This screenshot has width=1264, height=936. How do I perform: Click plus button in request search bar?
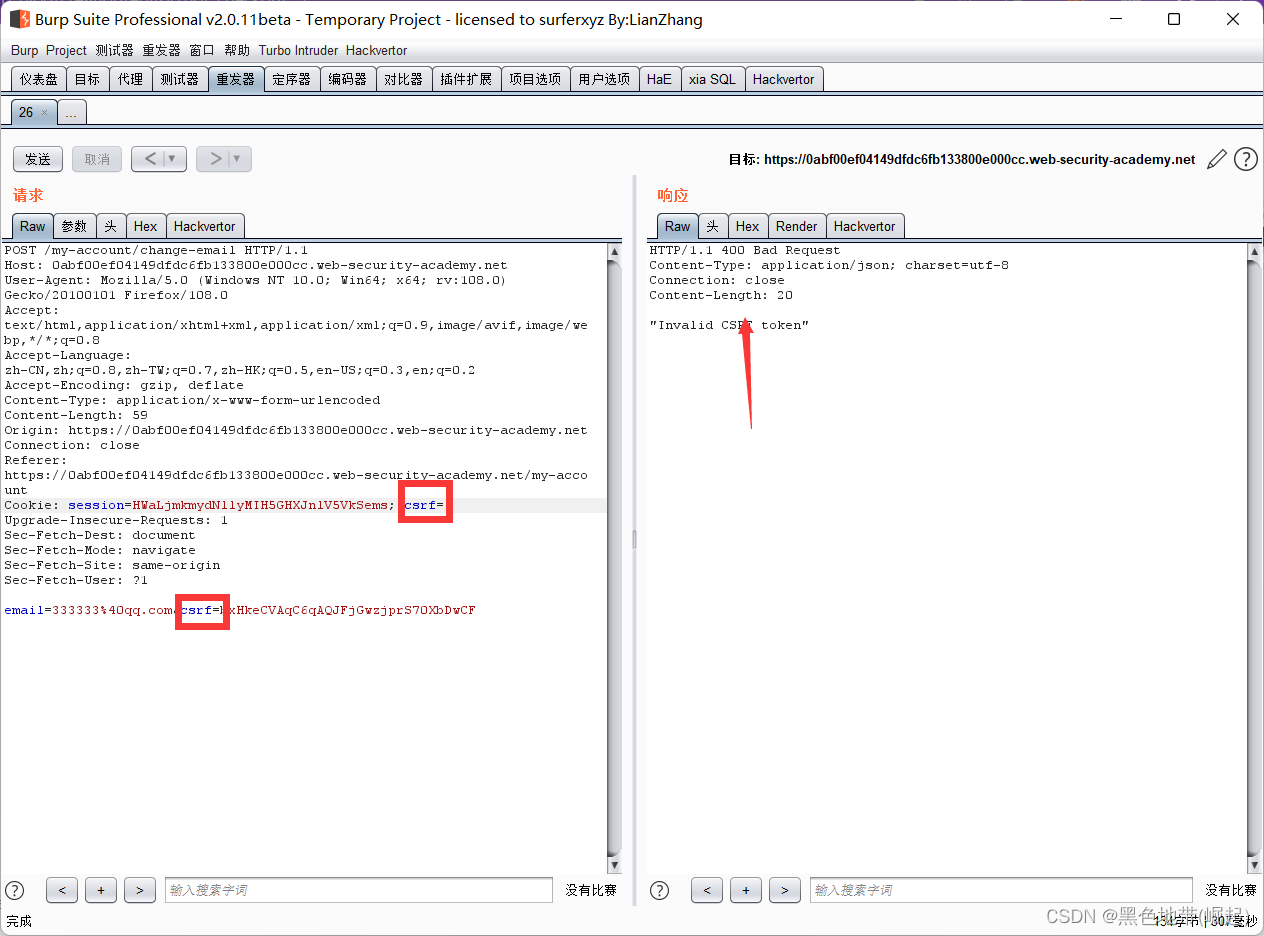click(x=101, y=890)
